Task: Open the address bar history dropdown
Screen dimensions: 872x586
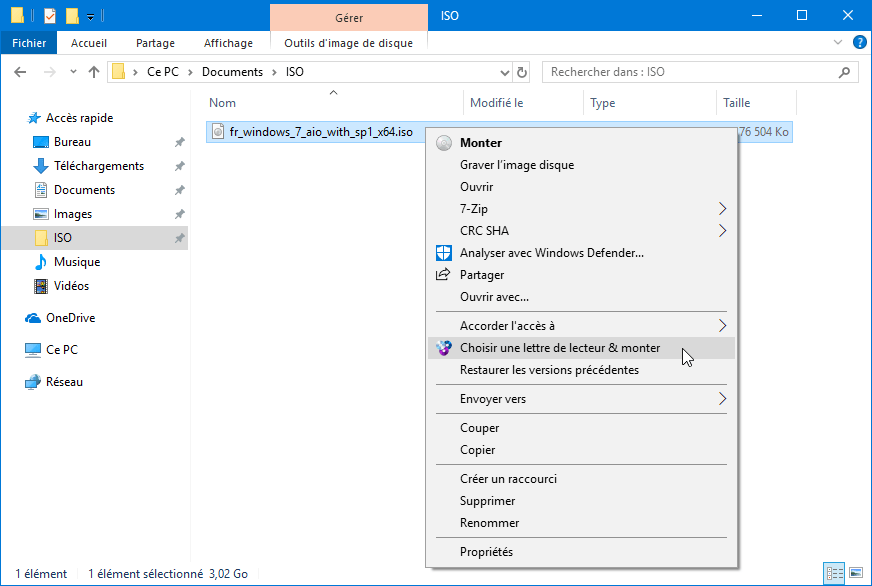Action: pyautogui.click(x=504, y=72)
